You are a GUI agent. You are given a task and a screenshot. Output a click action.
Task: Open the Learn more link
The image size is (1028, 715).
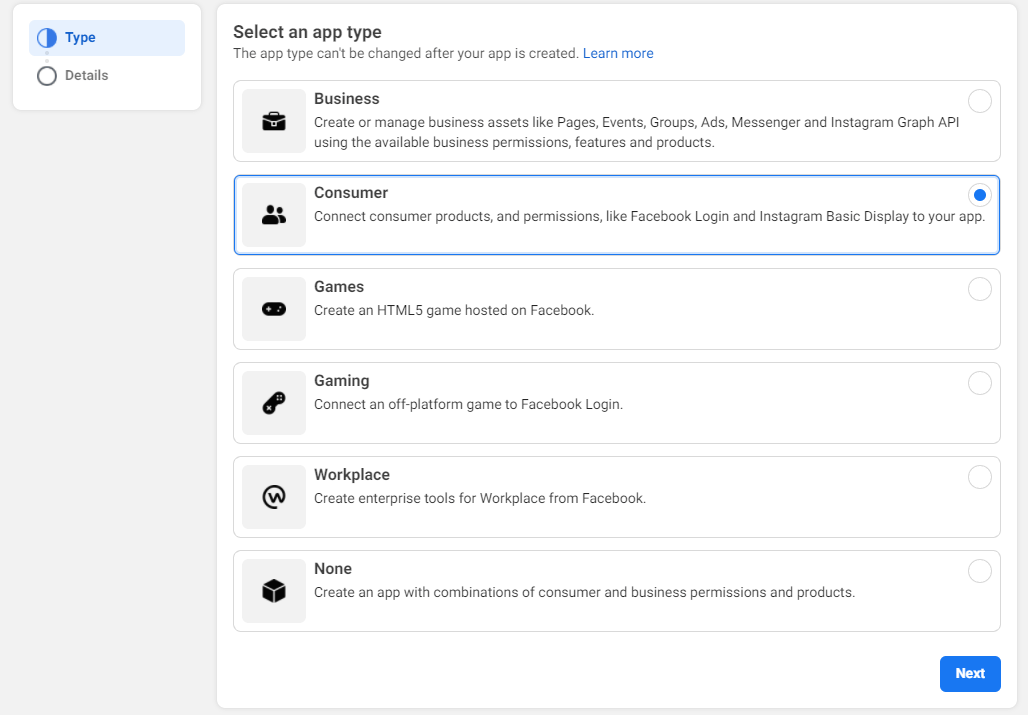click(618, 53)
